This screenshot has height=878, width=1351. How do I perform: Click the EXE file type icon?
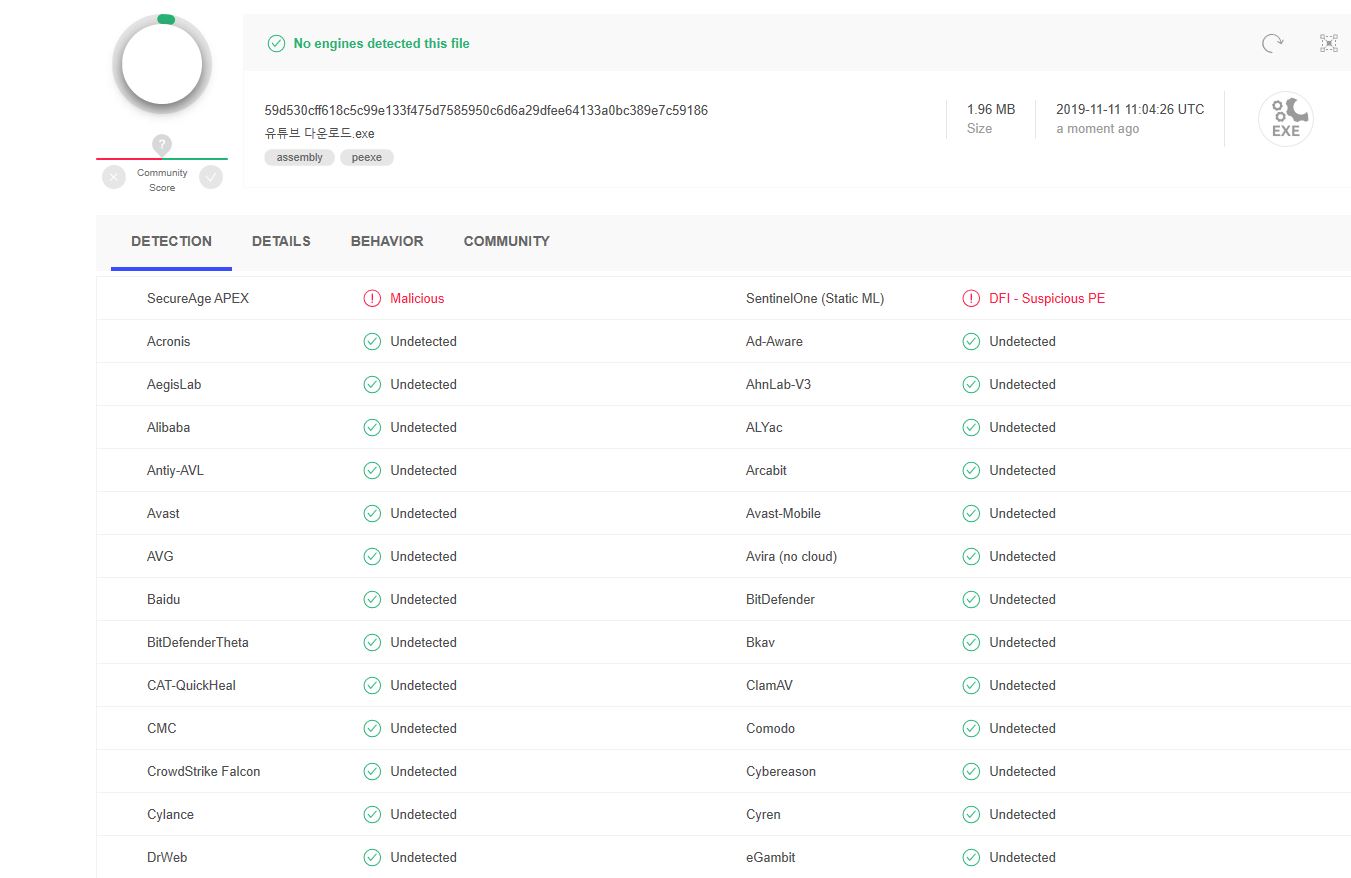pyautogui.click(x=1286, y=119)
